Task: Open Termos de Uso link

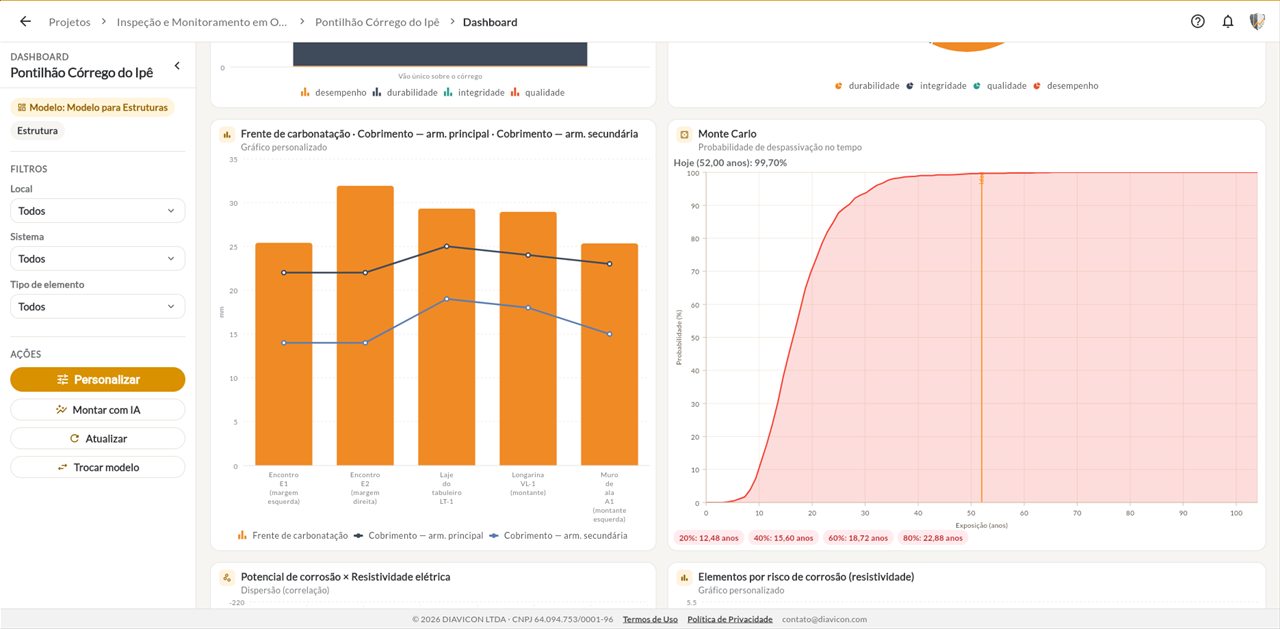Action: (x=650, y=619)
